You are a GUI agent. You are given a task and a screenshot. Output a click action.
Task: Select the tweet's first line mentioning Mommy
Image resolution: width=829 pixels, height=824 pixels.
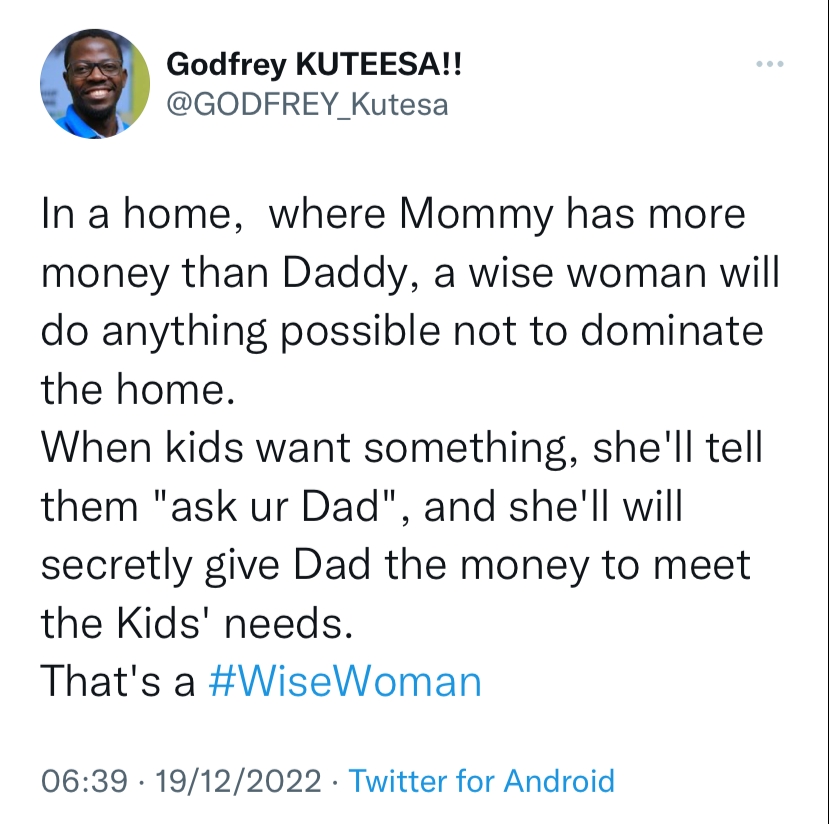point(393,215)
